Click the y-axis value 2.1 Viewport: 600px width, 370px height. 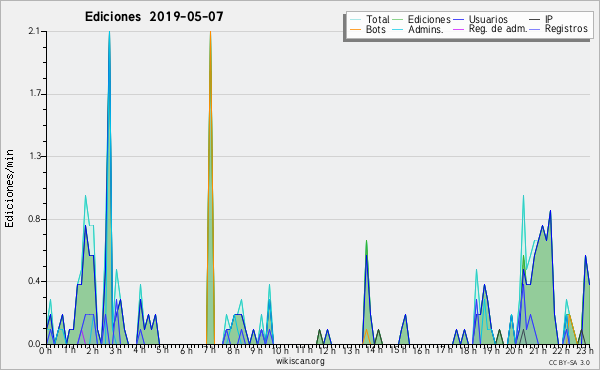[x=34, y=31]
